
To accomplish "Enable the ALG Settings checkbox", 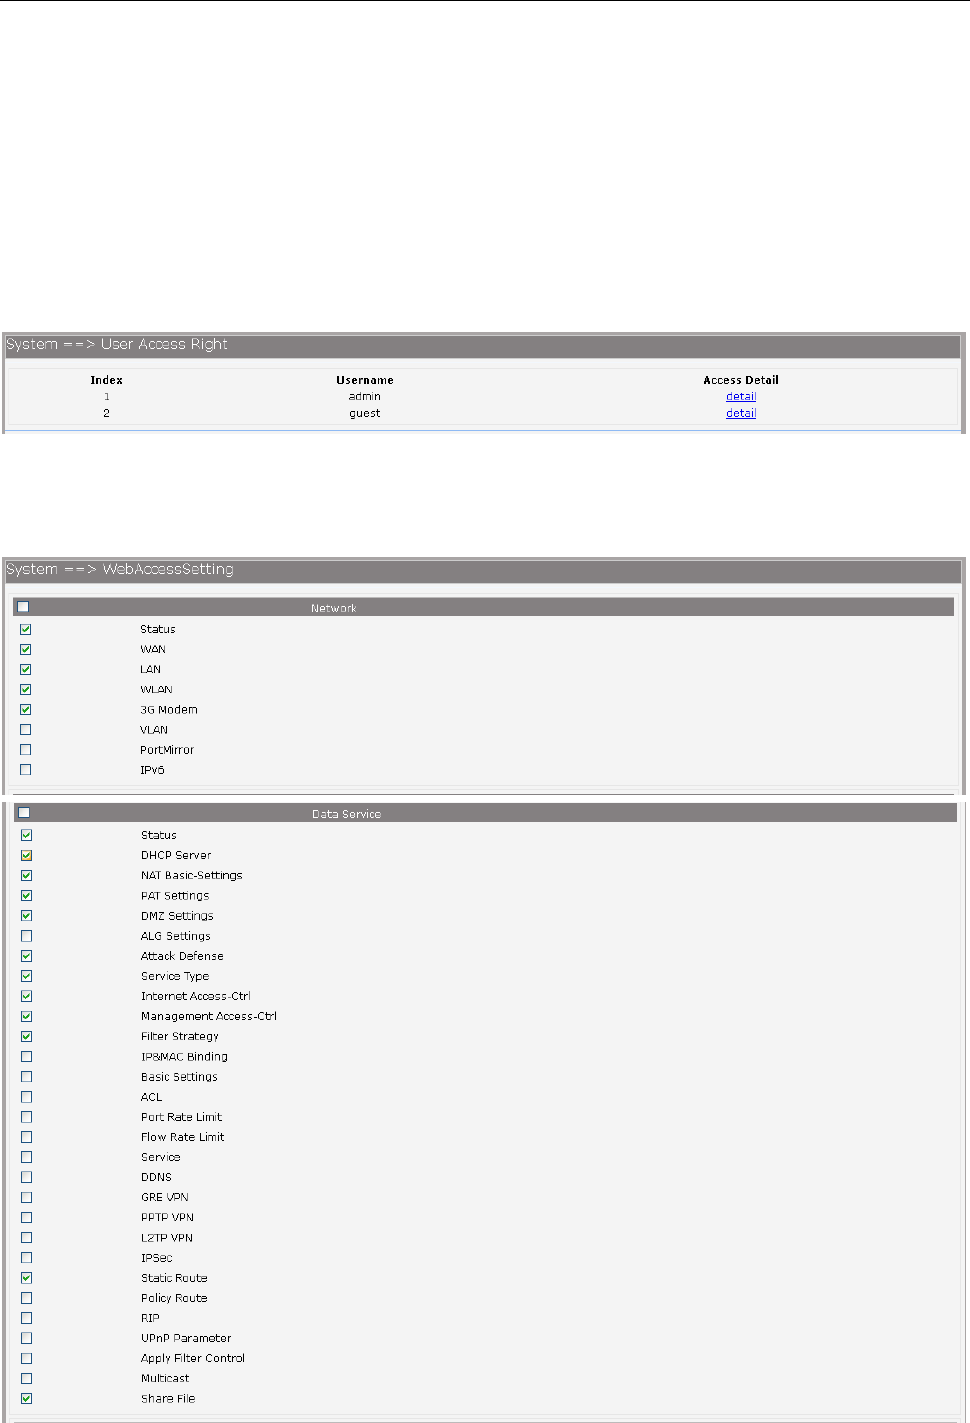I will coord(27,936).
